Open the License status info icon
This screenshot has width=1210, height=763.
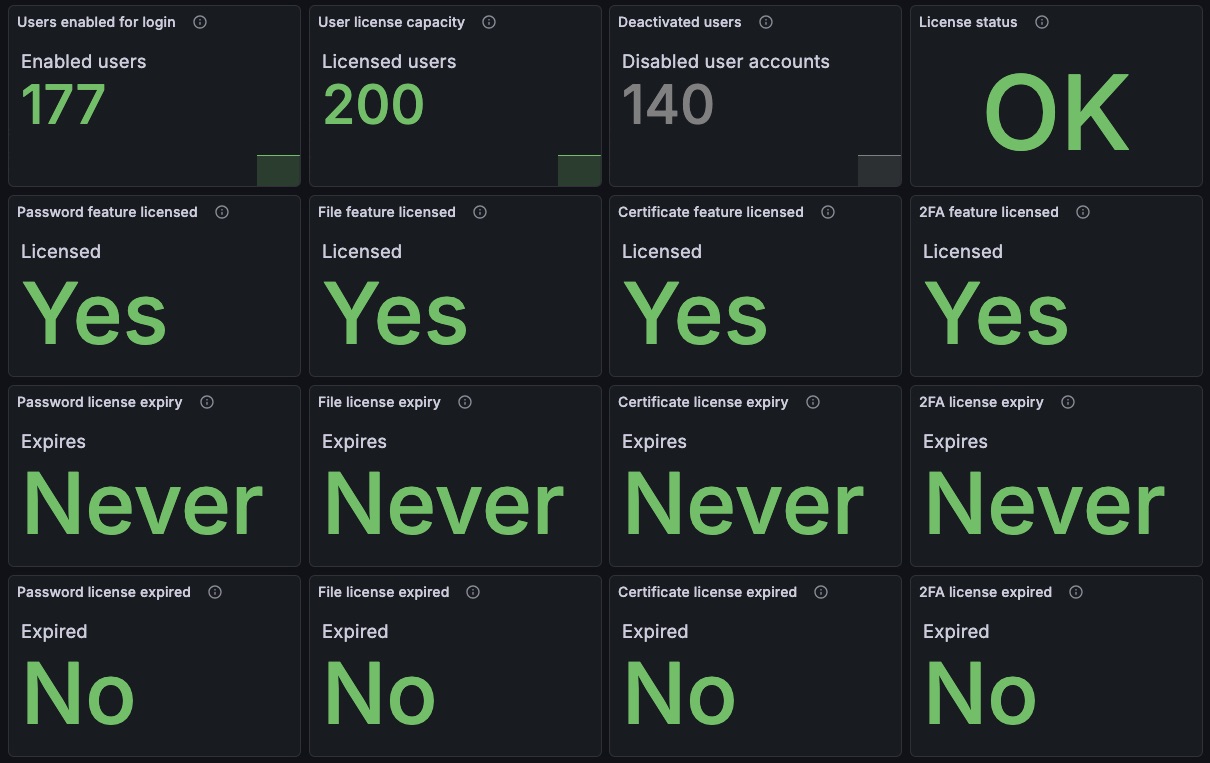pyautogui.click(x=1042, y=22)
